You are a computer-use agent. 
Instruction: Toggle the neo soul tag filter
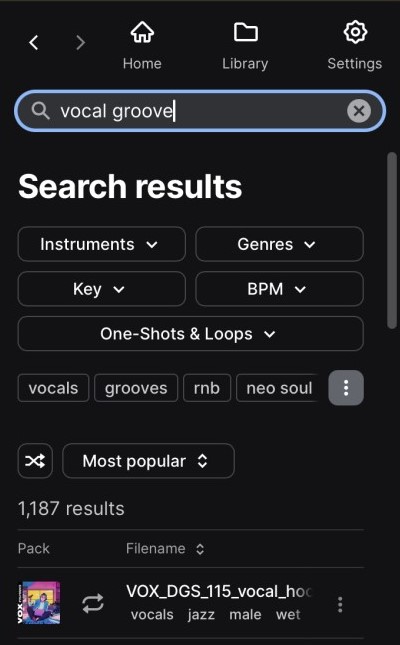click(x=279, y=388)
